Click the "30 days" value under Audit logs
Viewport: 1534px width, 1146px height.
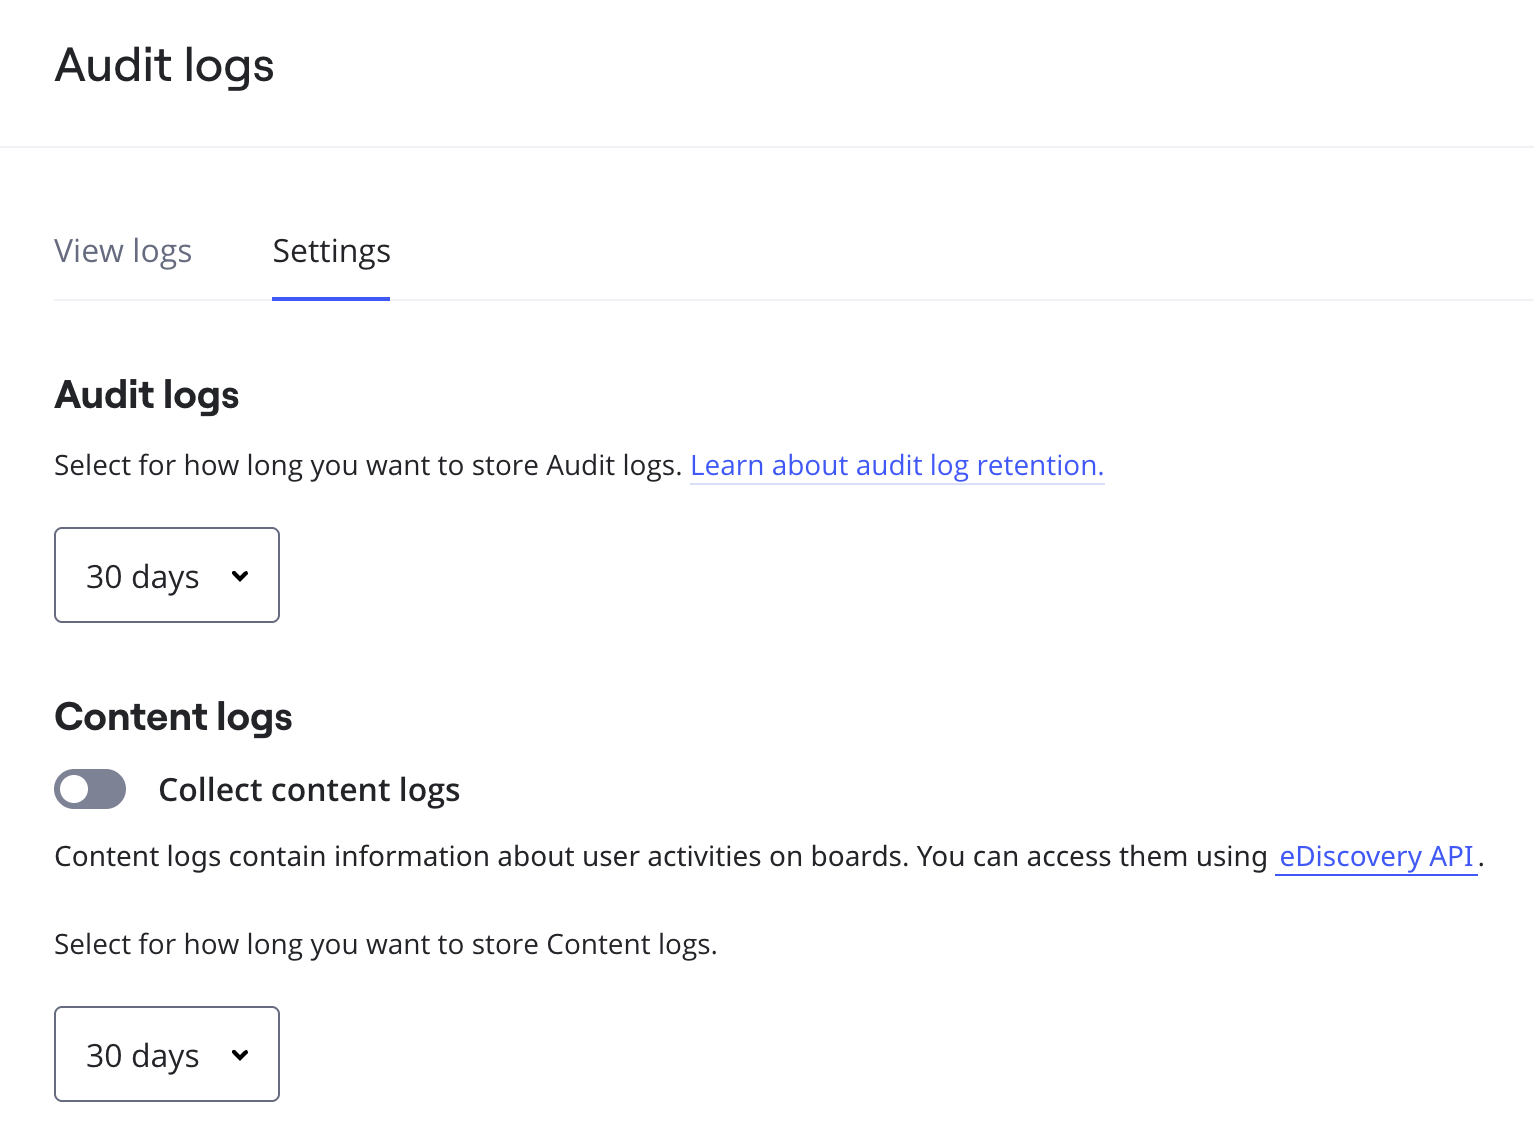coord(142,577)
